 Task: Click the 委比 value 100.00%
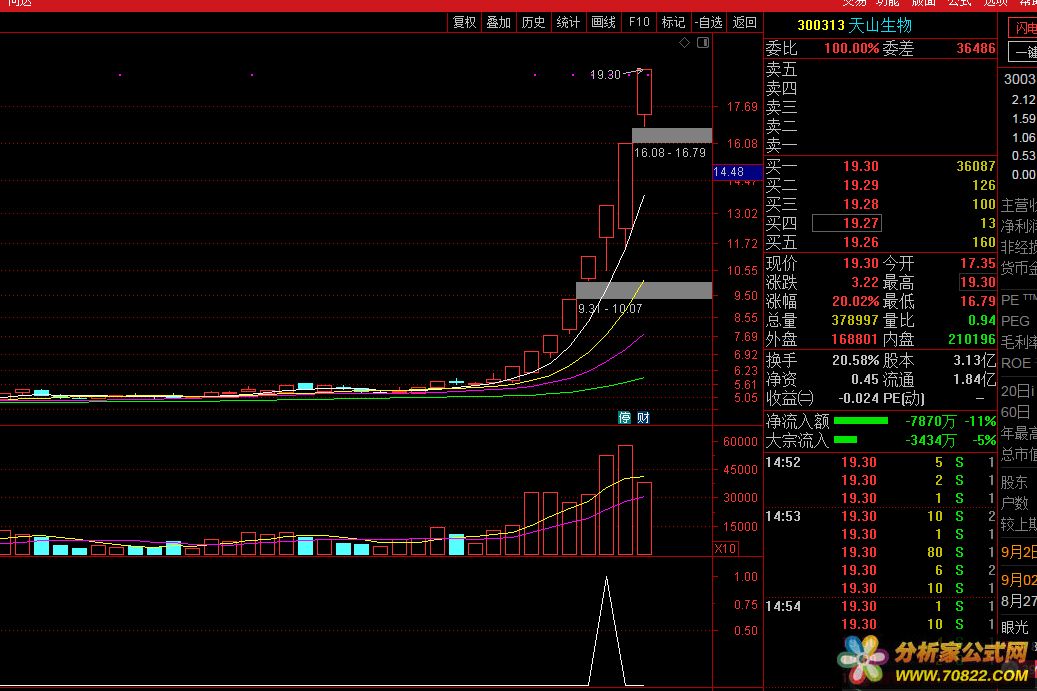pyautogui.click(x=851, y=49)
